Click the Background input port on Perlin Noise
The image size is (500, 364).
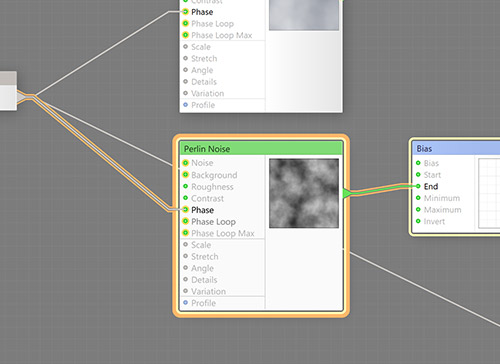click(x=186, y=175)
